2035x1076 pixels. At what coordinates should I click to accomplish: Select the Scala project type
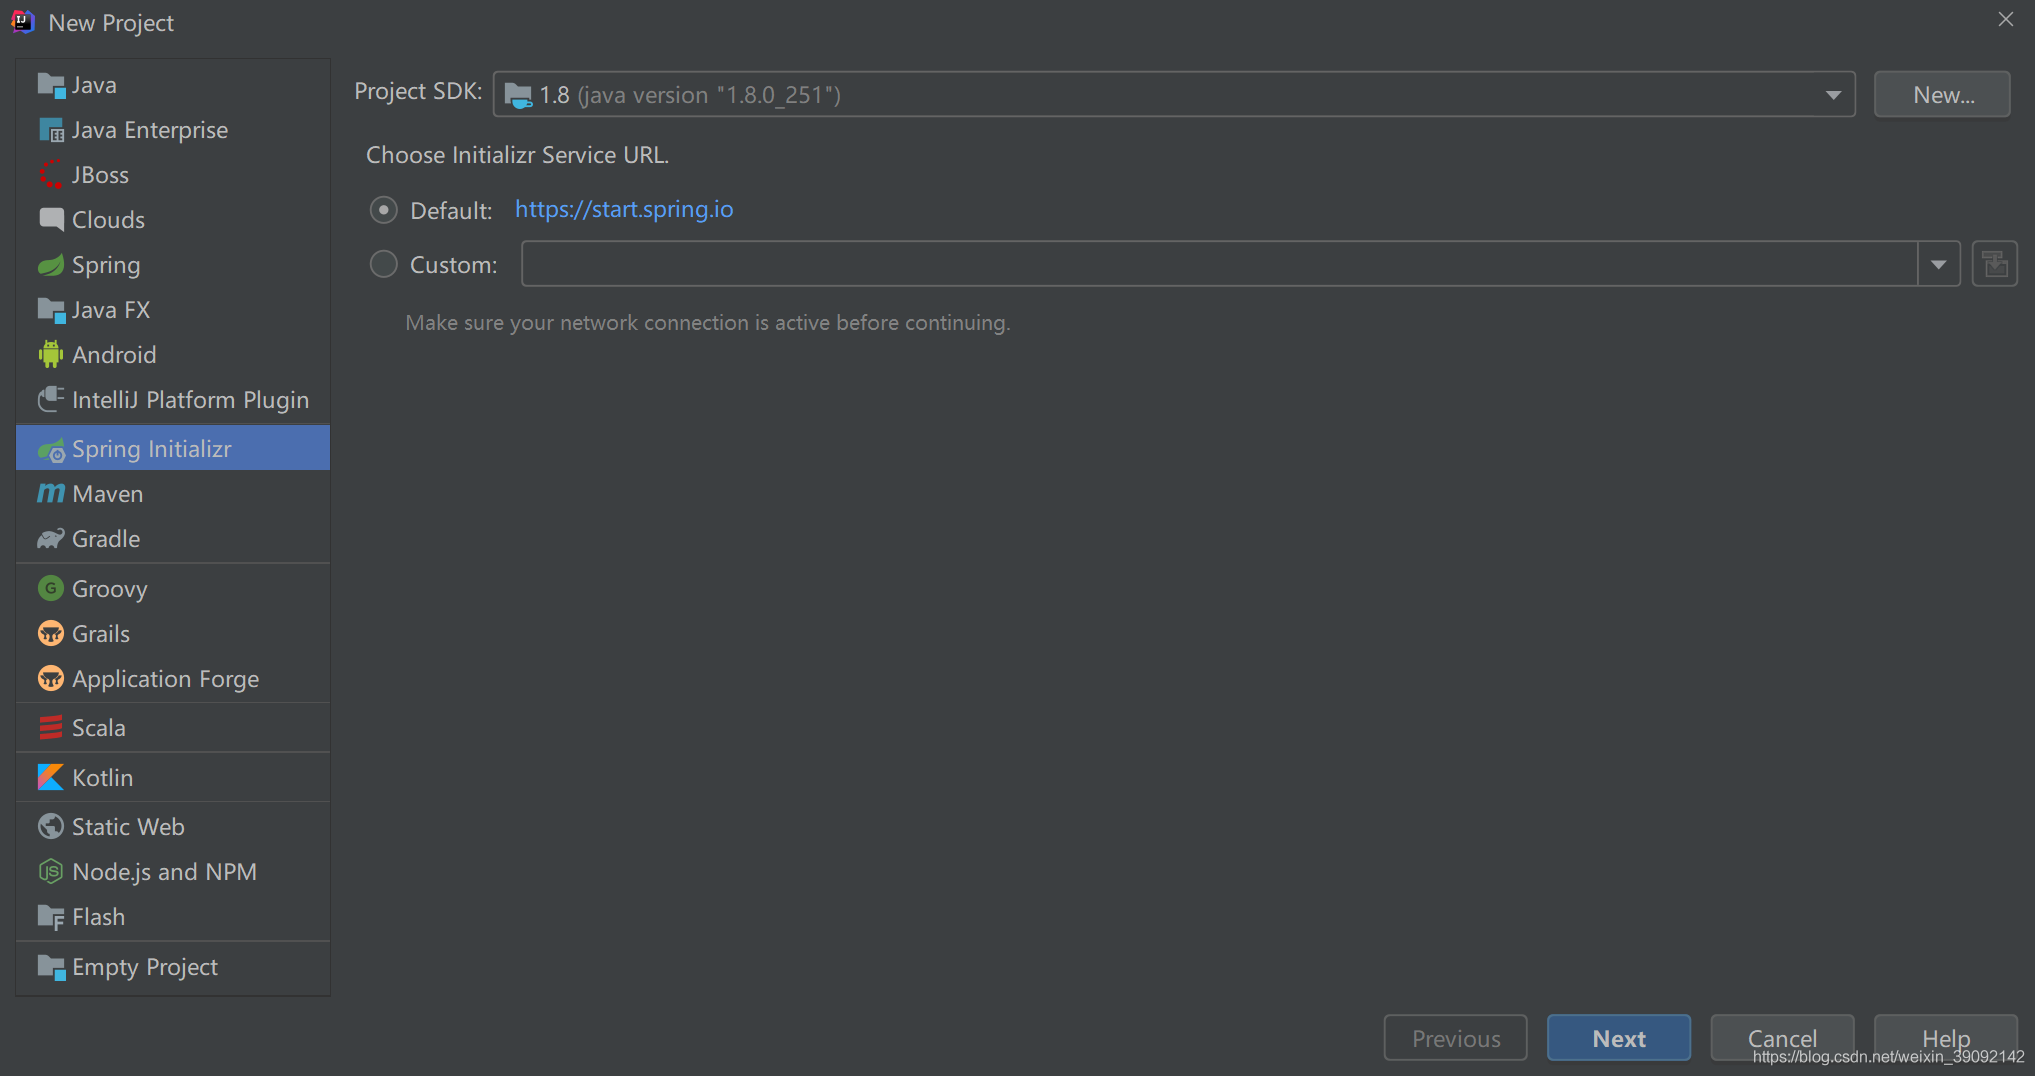(98, 727)
